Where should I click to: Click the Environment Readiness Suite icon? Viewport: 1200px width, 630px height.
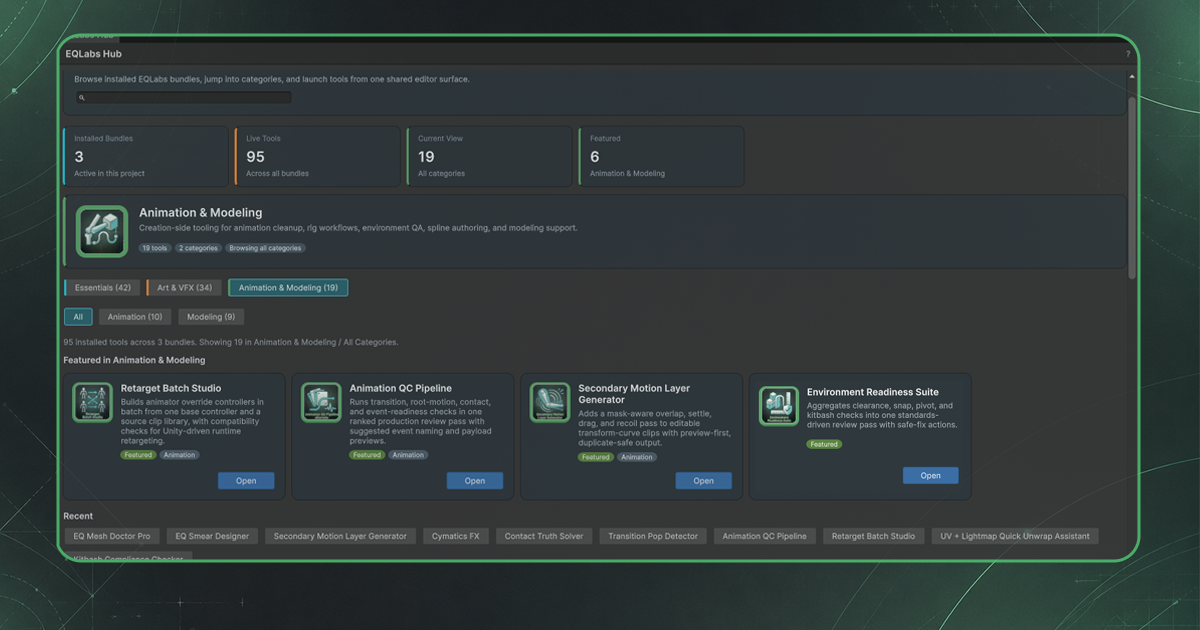click(779, 406)
